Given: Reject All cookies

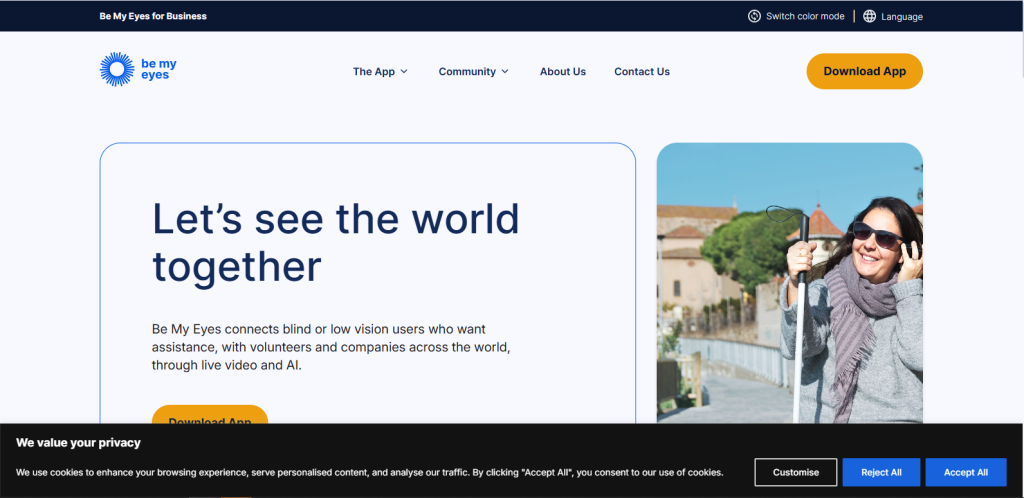Looking at the screenshot, I should (x=881, y=472).
